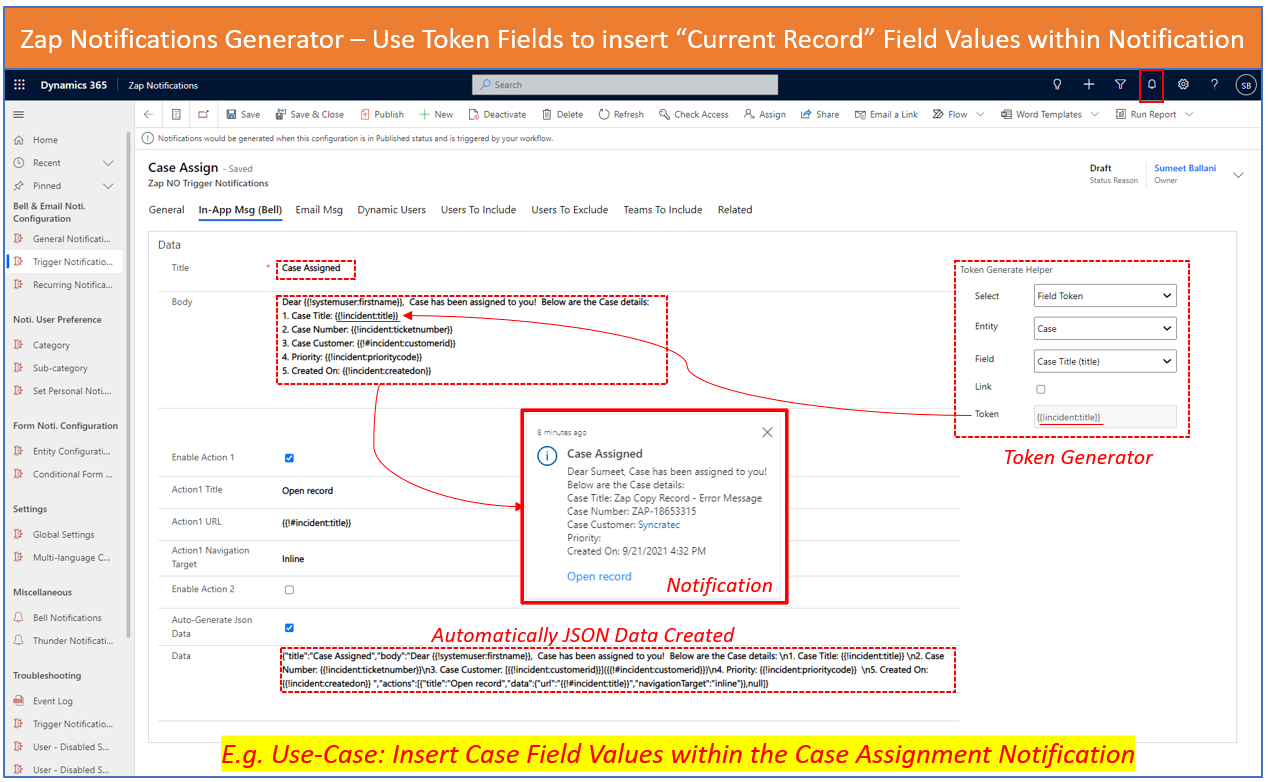
Task: Deactivate the record
Action: pos(497,114)
